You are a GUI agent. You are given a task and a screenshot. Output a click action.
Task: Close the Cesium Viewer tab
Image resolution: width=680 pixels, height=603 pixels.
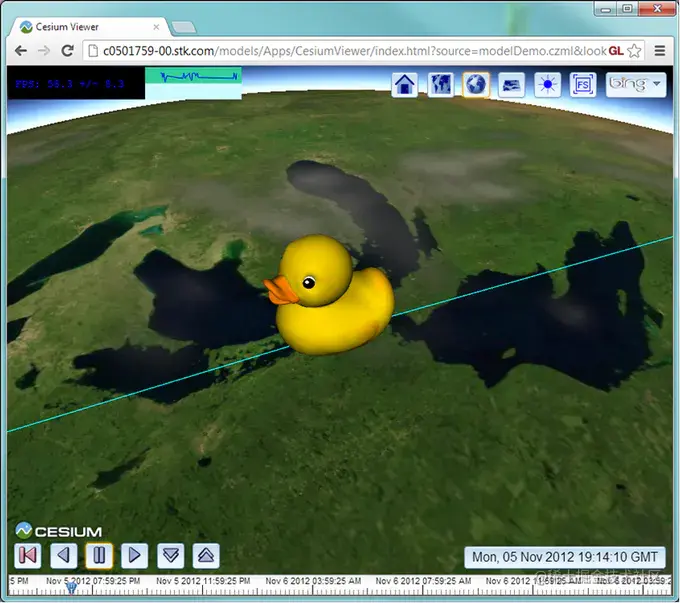pyautogui.click(x=156, y=27)
